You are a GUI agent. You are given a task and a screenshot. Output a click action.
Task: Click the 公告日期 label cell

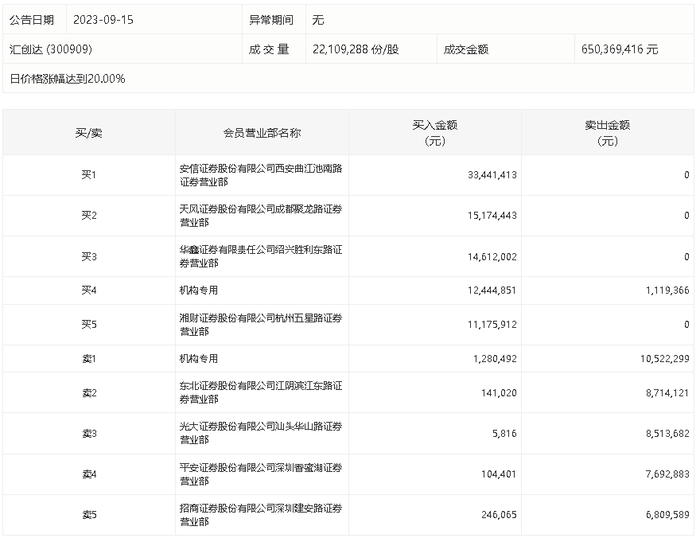pos(32,20)
